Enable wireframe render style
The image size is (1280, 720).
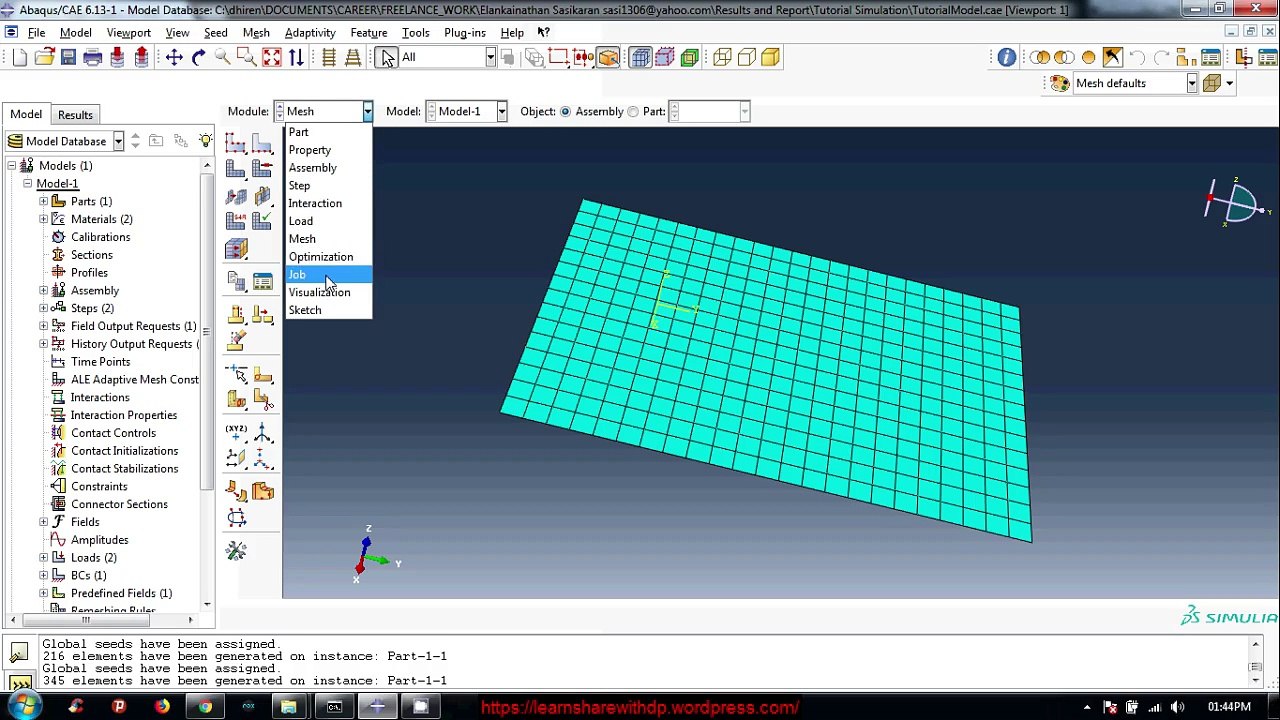click(x=722, y=58)
